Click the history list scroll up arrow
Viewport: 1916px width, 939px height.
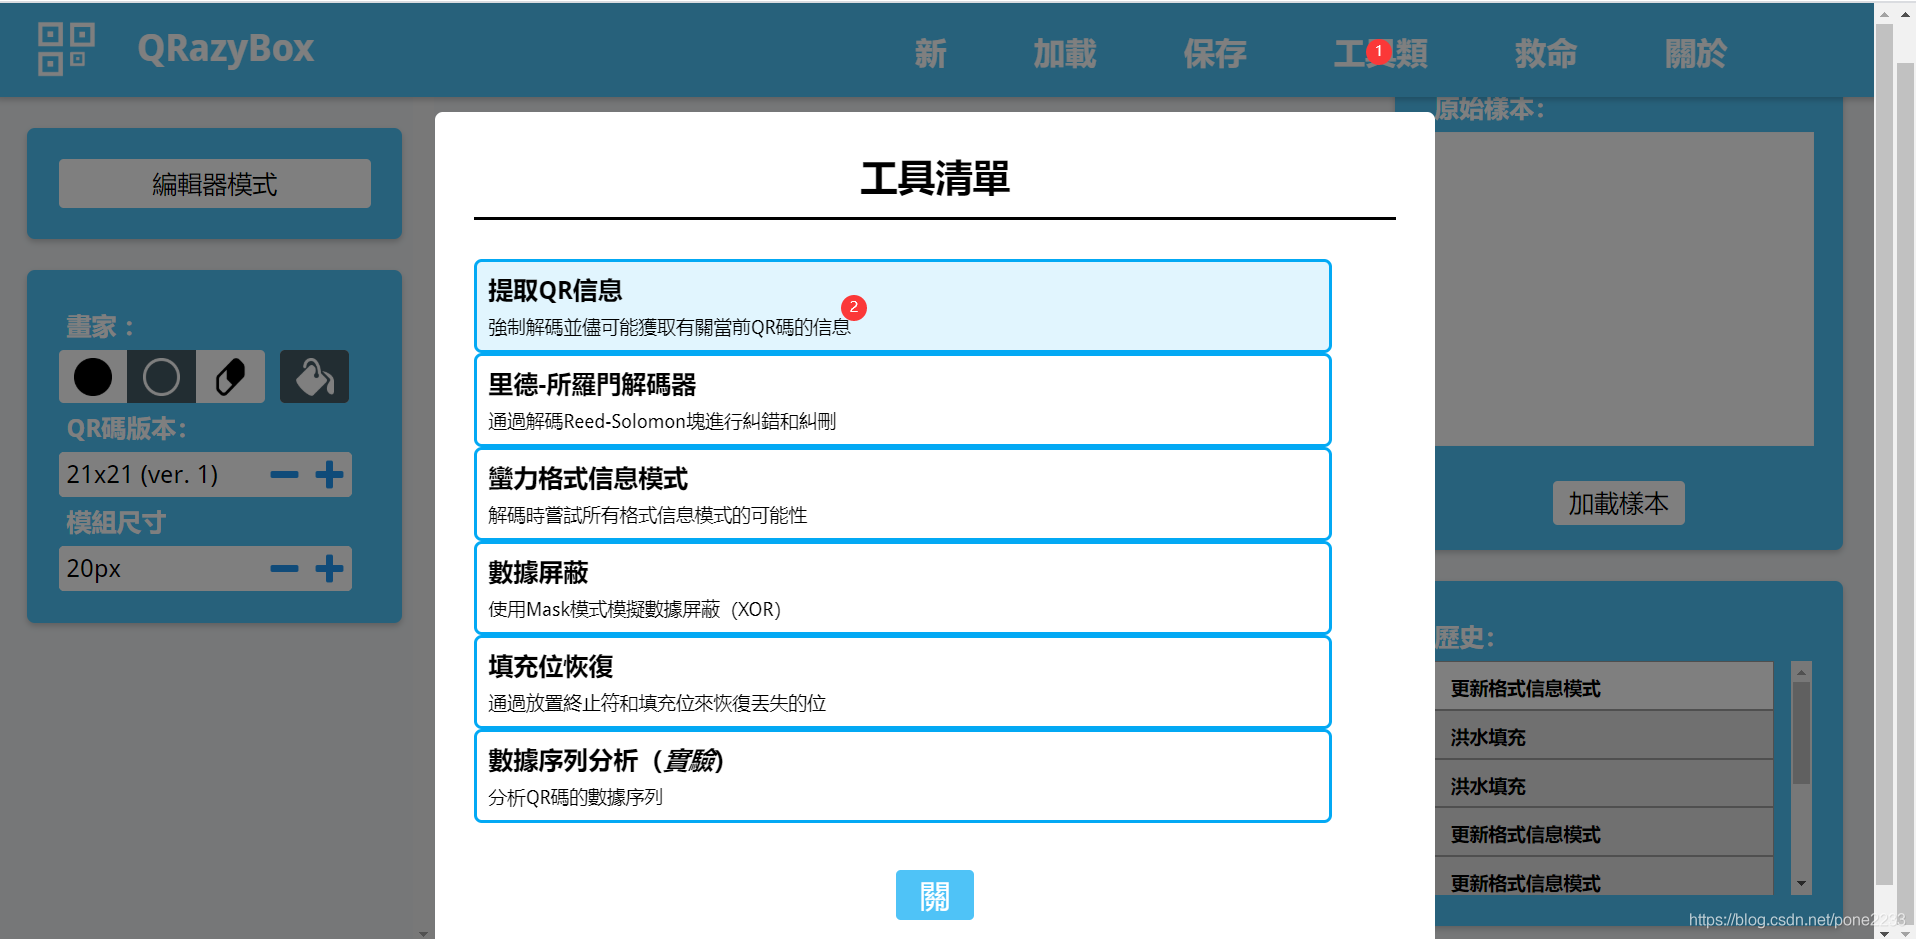[1801, 671]
